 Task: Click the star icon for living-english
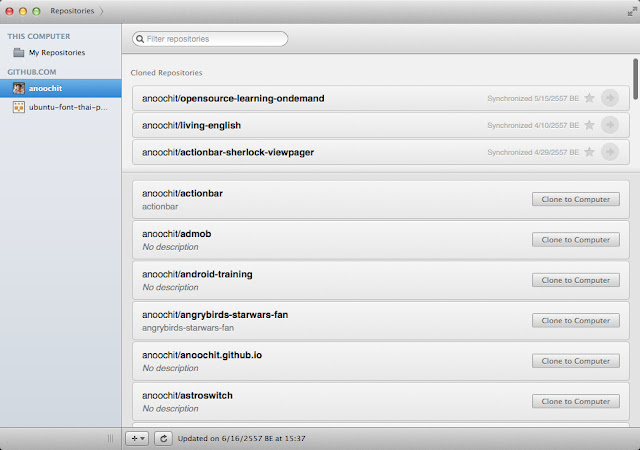click(x=589, y=125)
